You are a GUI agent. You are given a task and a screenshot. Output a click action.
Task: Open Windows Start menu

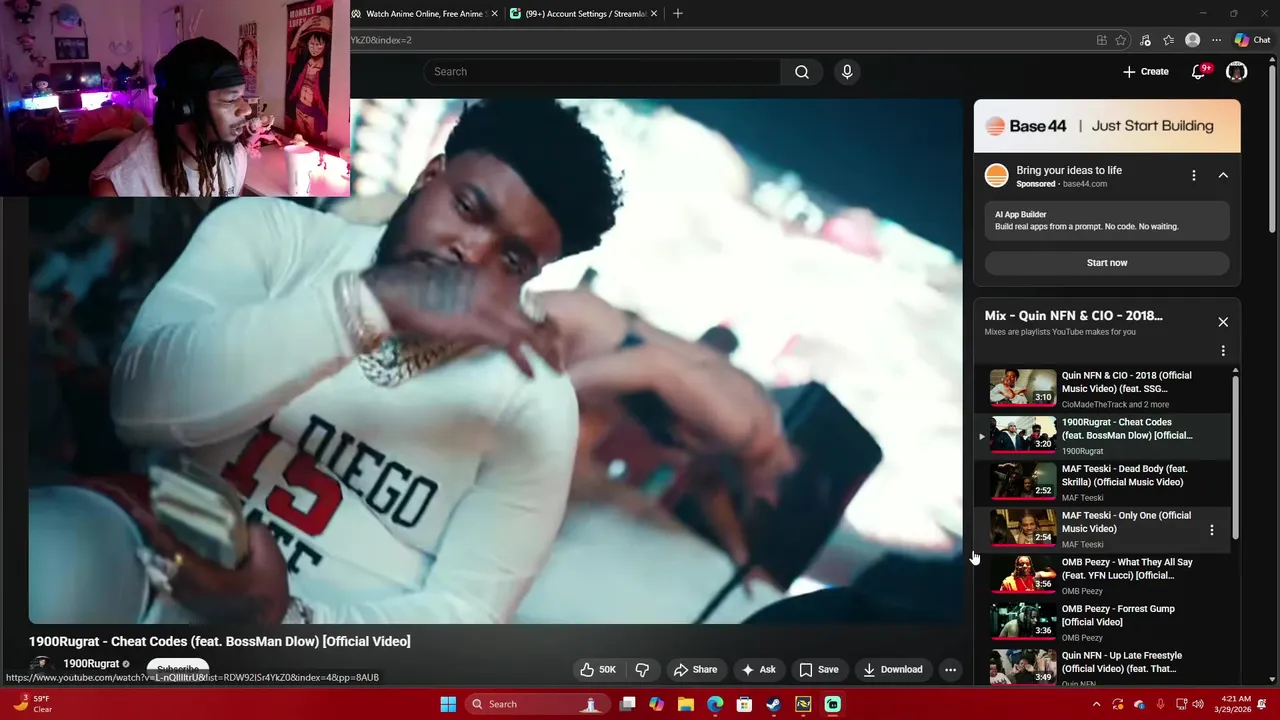[x=448, y=704]
